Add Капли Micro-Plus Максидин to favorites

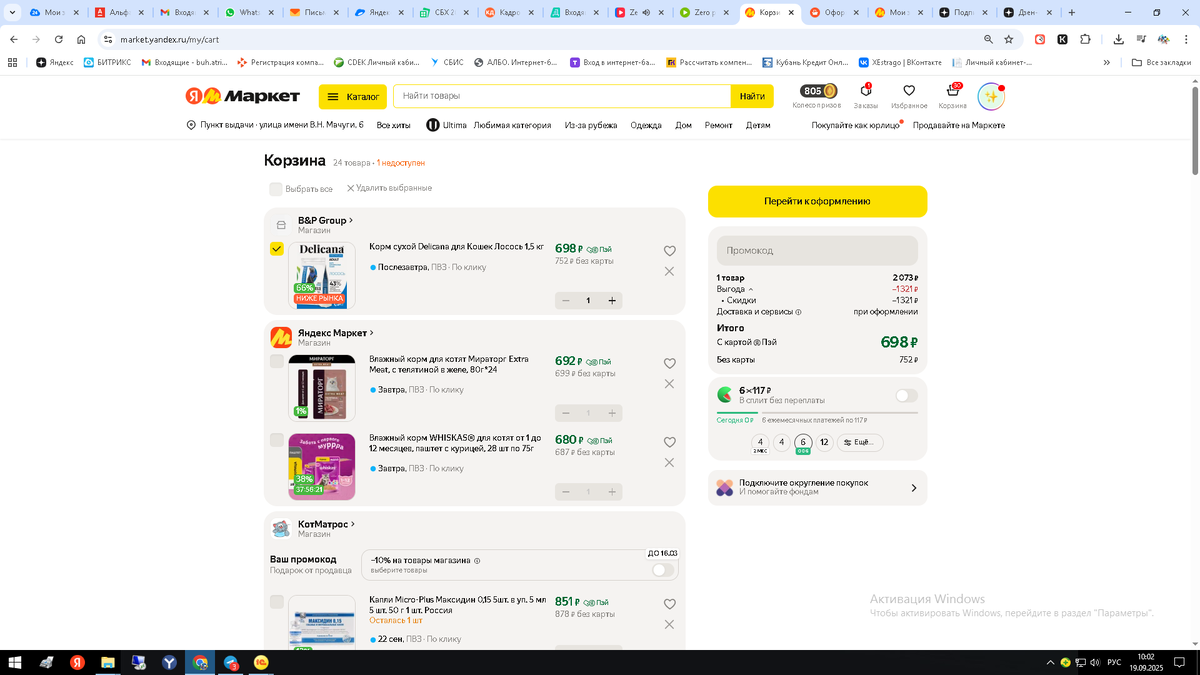coord(670,604)
